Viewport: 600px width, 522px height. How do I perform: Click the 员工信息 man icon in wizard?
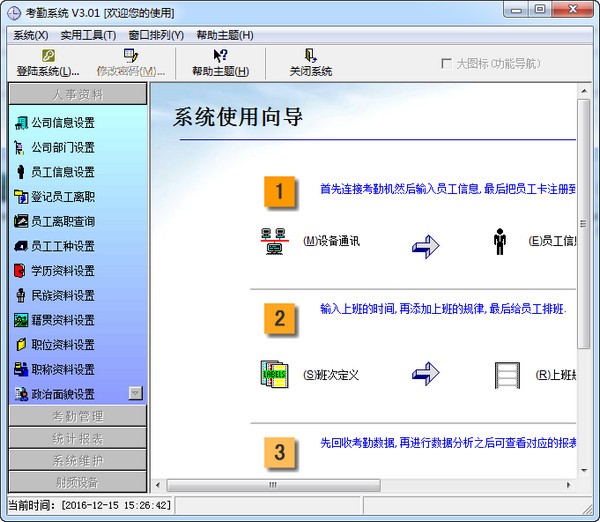(499, 241)
